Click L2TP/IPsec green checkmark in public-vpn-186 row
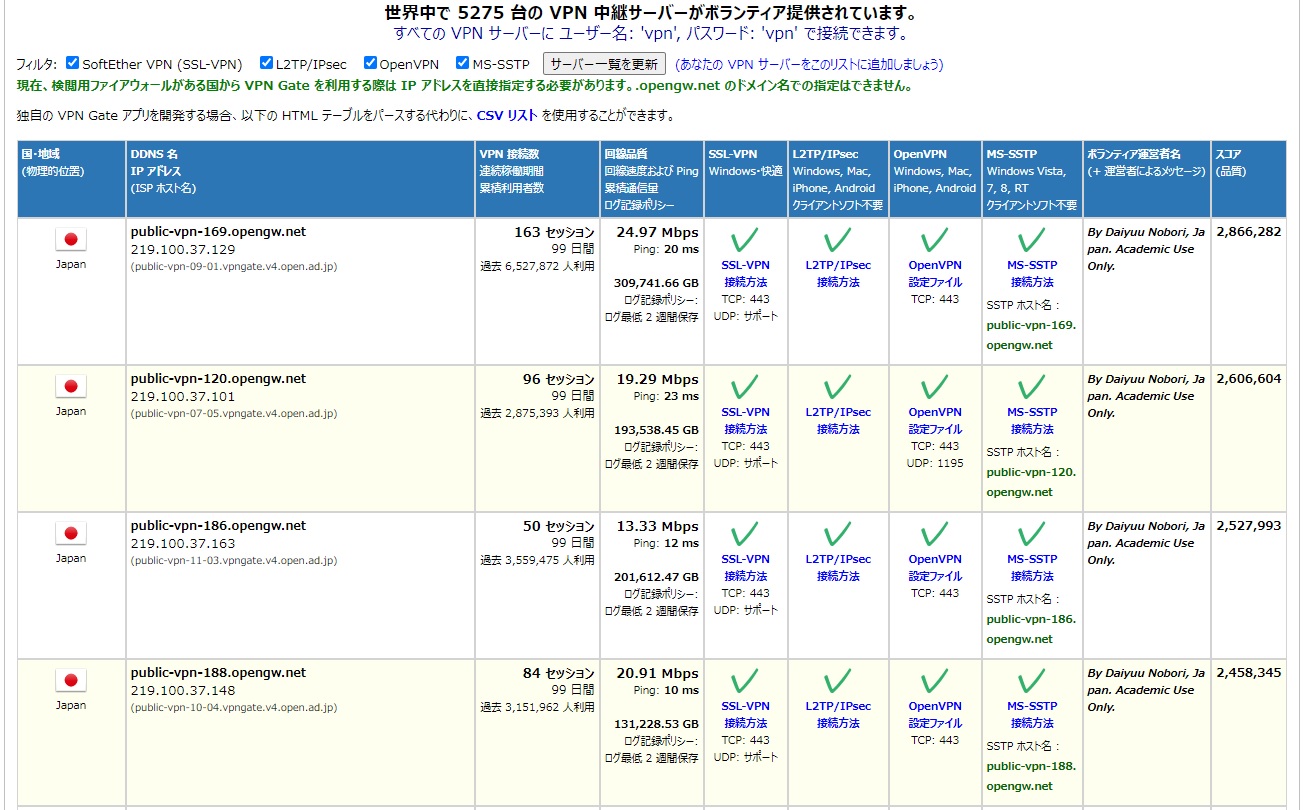Viewport: 1304px width, 810px height. [x=837, y=534]
